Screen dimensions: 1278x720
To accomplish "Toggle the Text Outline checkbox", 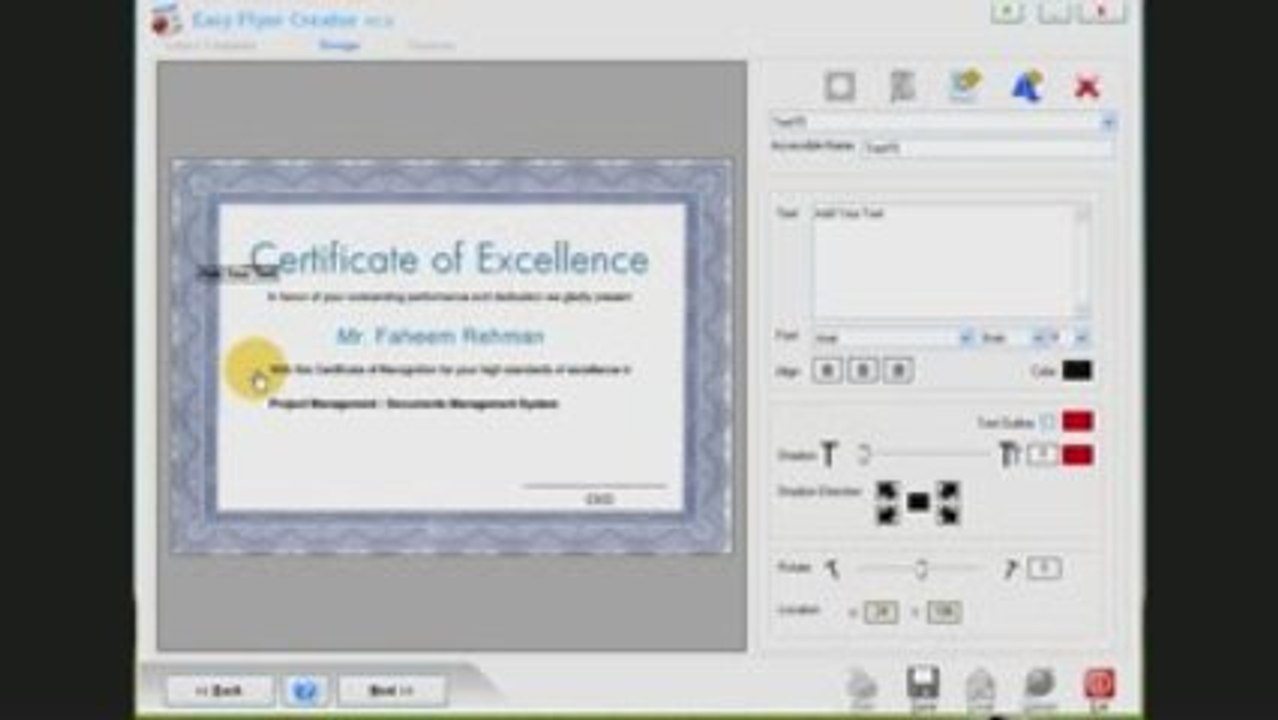I will pos(1047,422).
